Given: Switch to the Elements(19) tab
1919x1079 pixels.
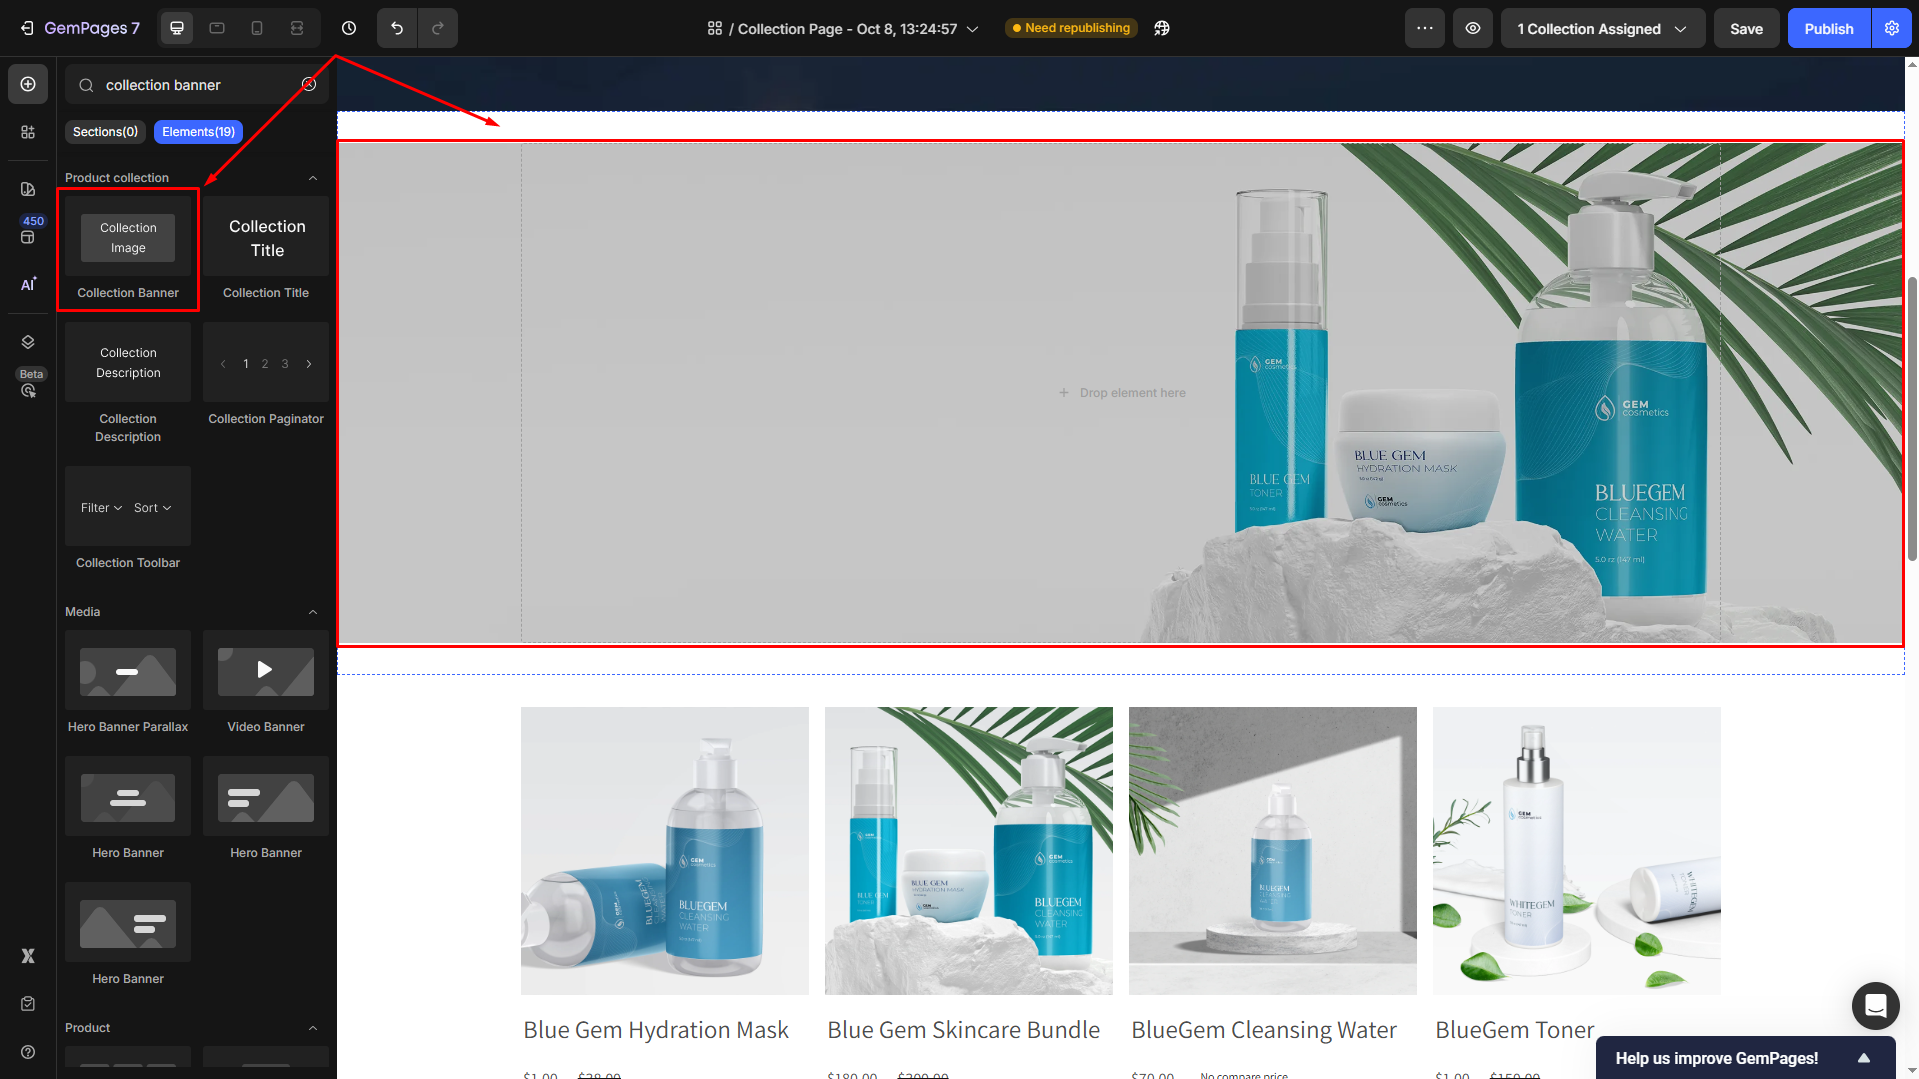Looking at the screenshot, I should [x=198, y=132].
